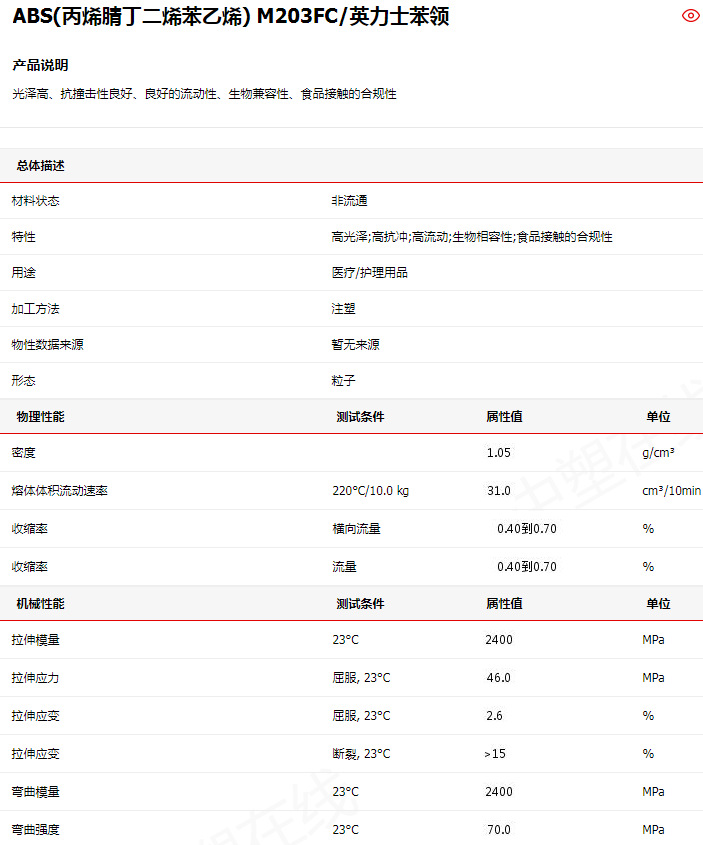This screenshot has height=845, width=703.
Task: Select the product title ABS M203FC
Action: tap(231, 16)
